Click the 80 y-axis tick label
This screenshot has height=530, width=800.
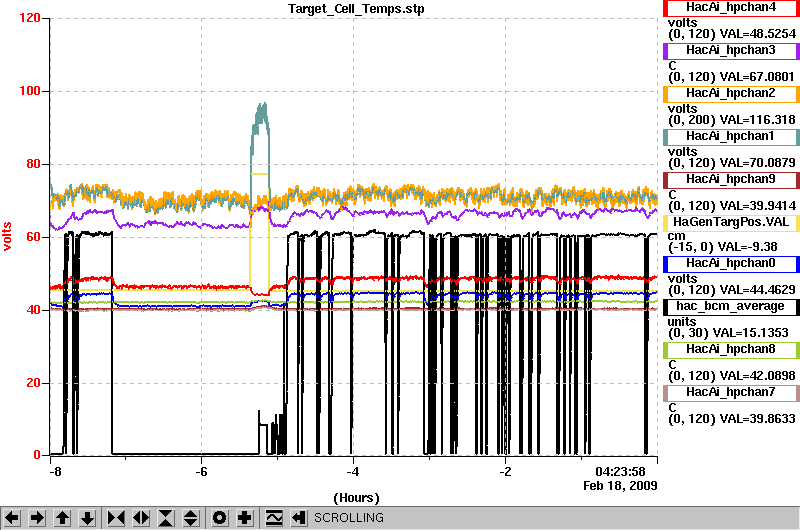tap(33, 164)
